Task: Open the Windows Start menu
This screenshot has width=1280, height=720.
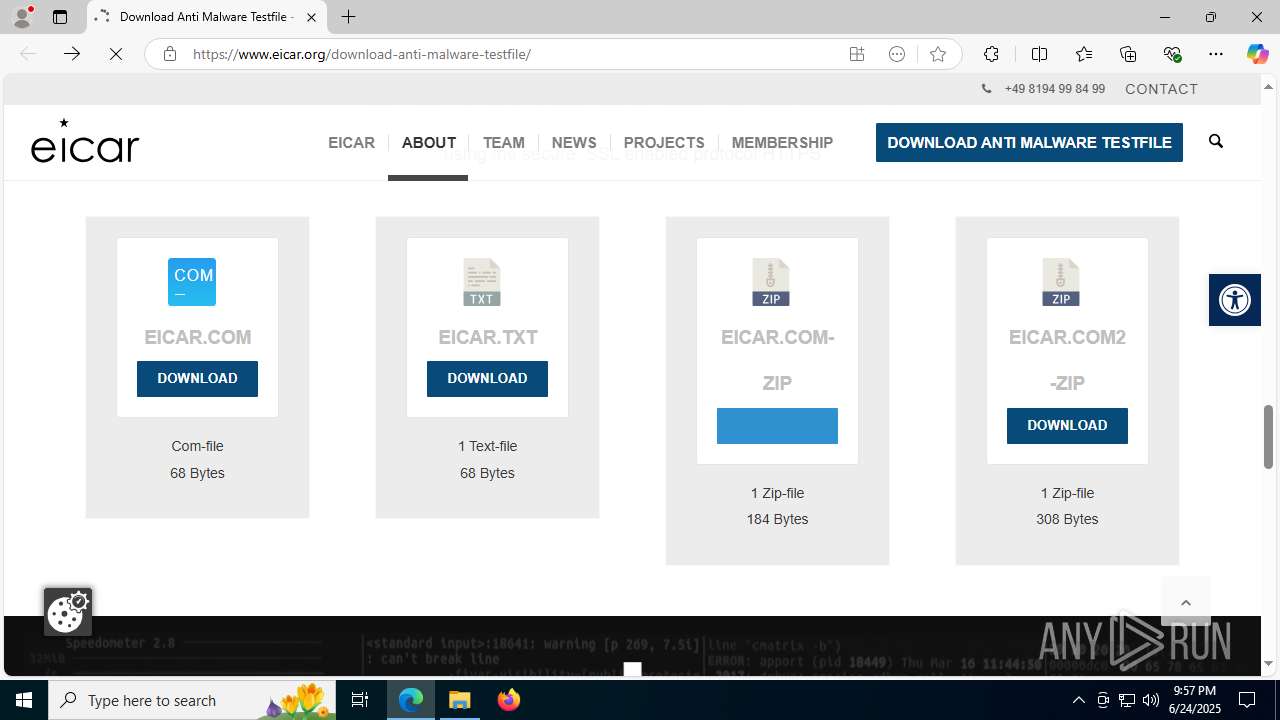Action: tap(24, 700)
